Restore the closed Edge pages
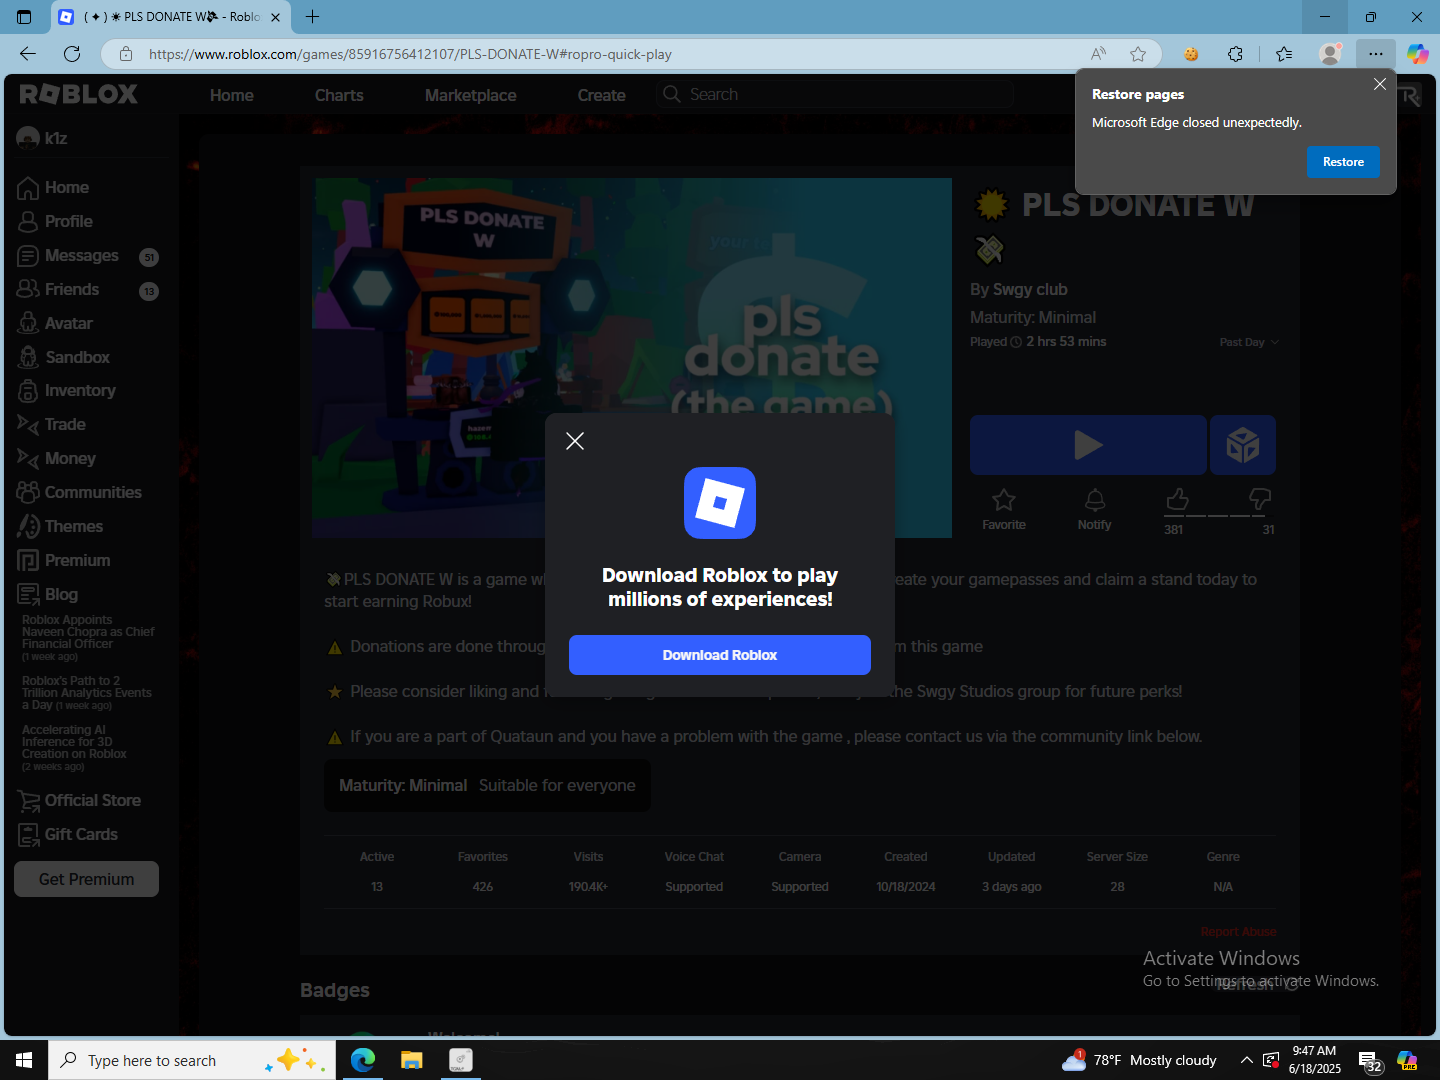The image size is (1440, 1080). tap(1343, 162)
